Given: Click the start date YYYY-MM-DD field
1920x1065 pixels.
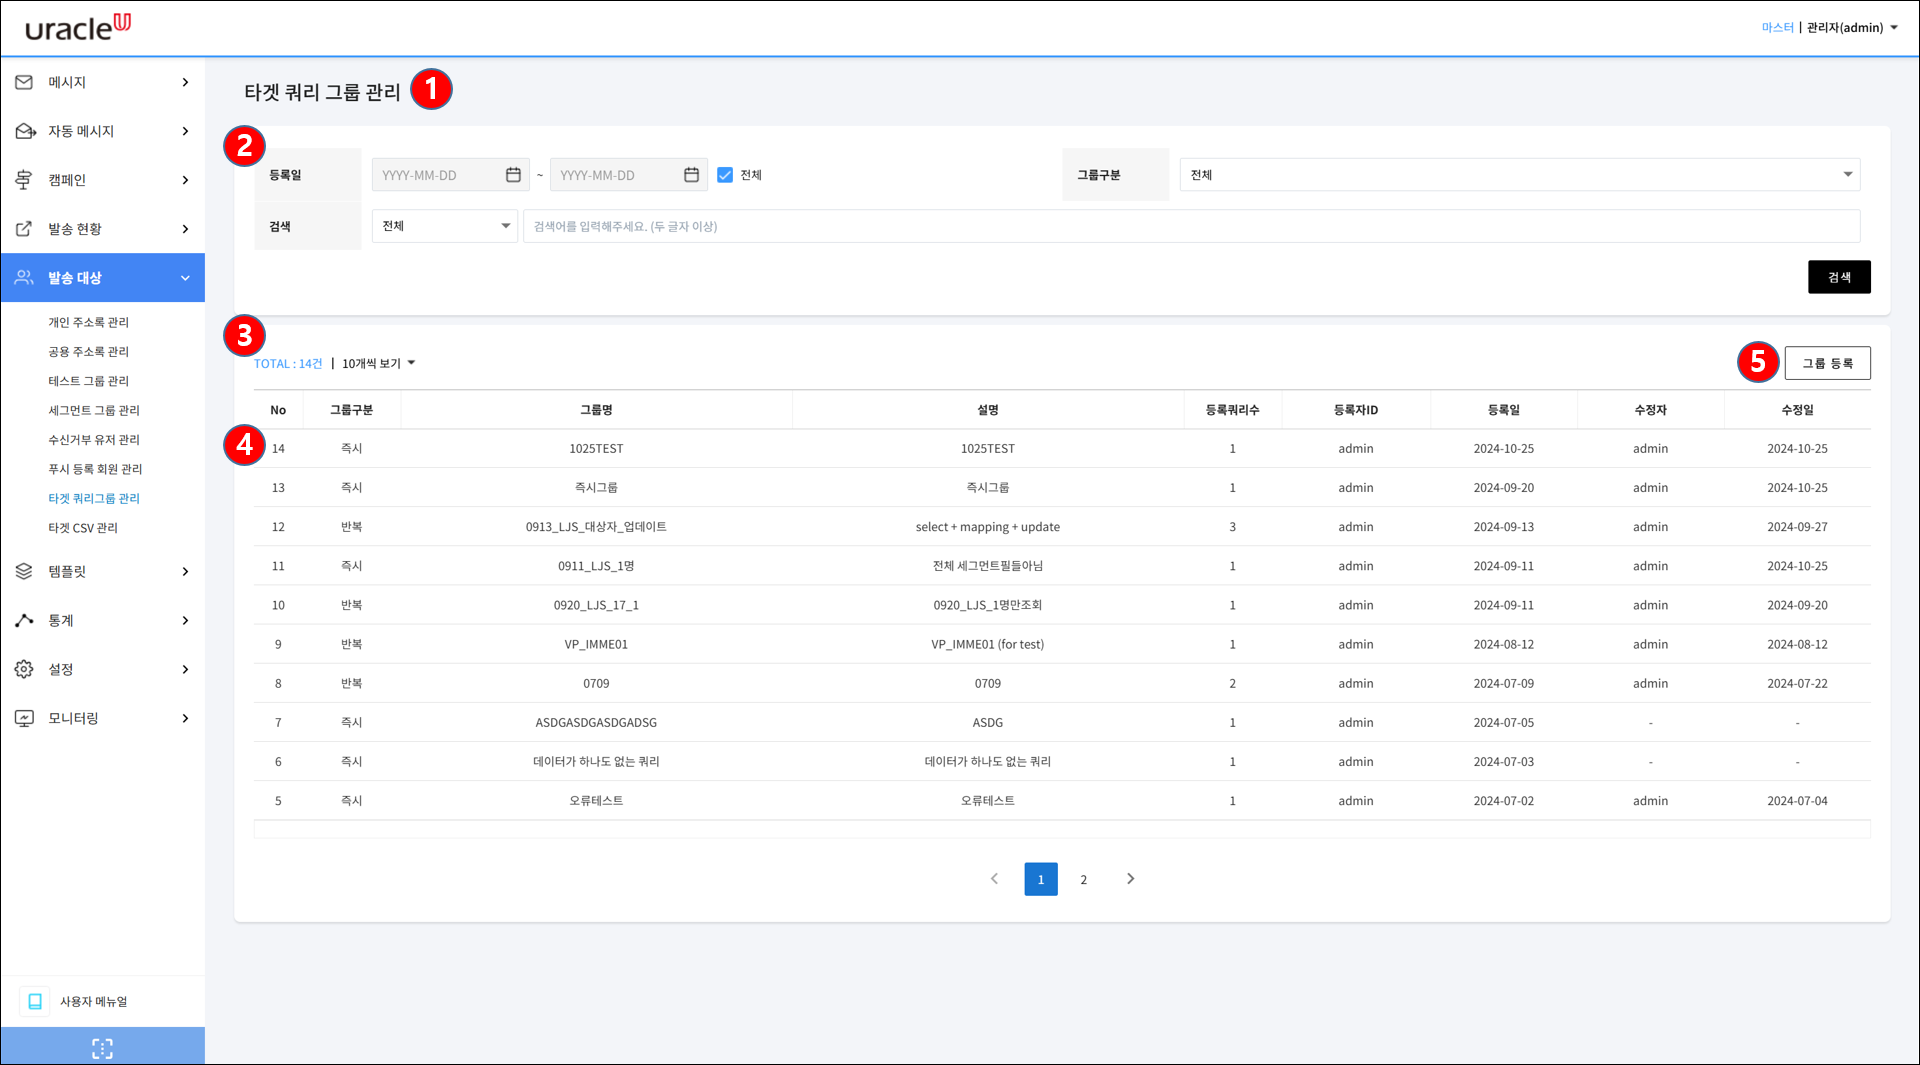Looking at the screenshot, I should pos(450,175).
